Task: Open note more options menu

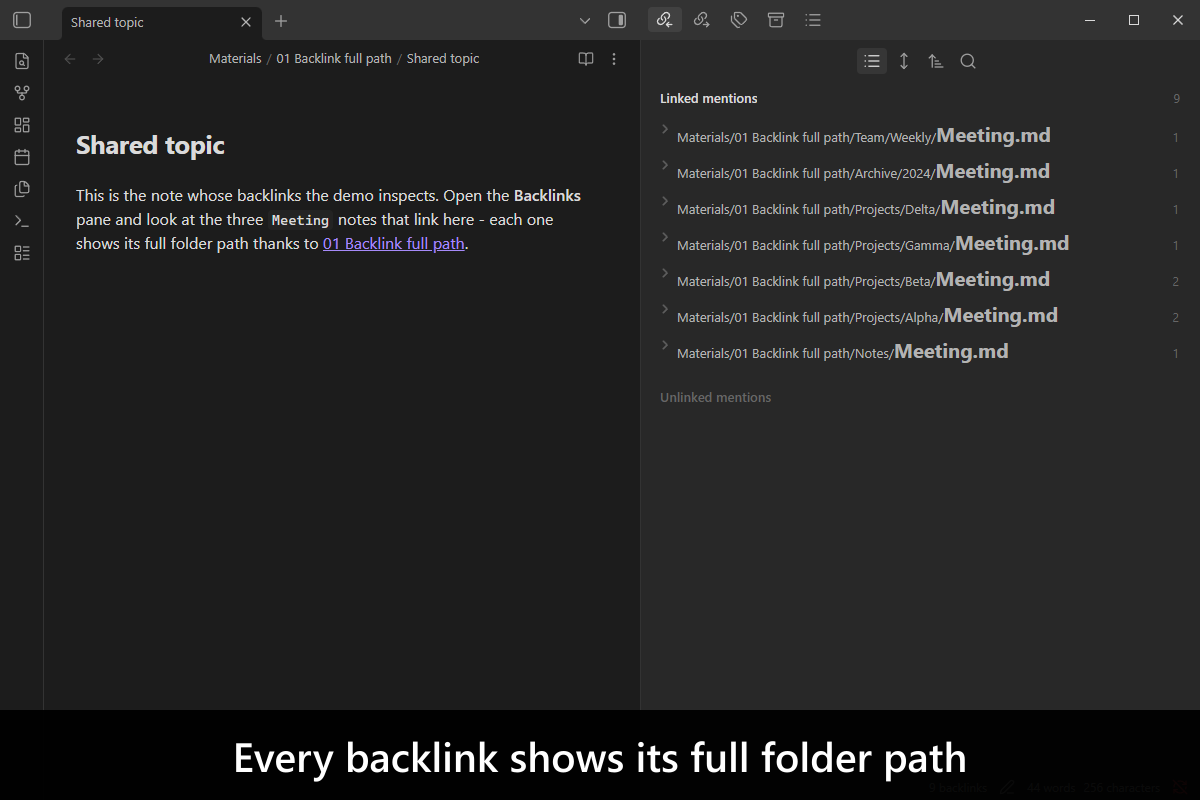Action: coord(614,59)
